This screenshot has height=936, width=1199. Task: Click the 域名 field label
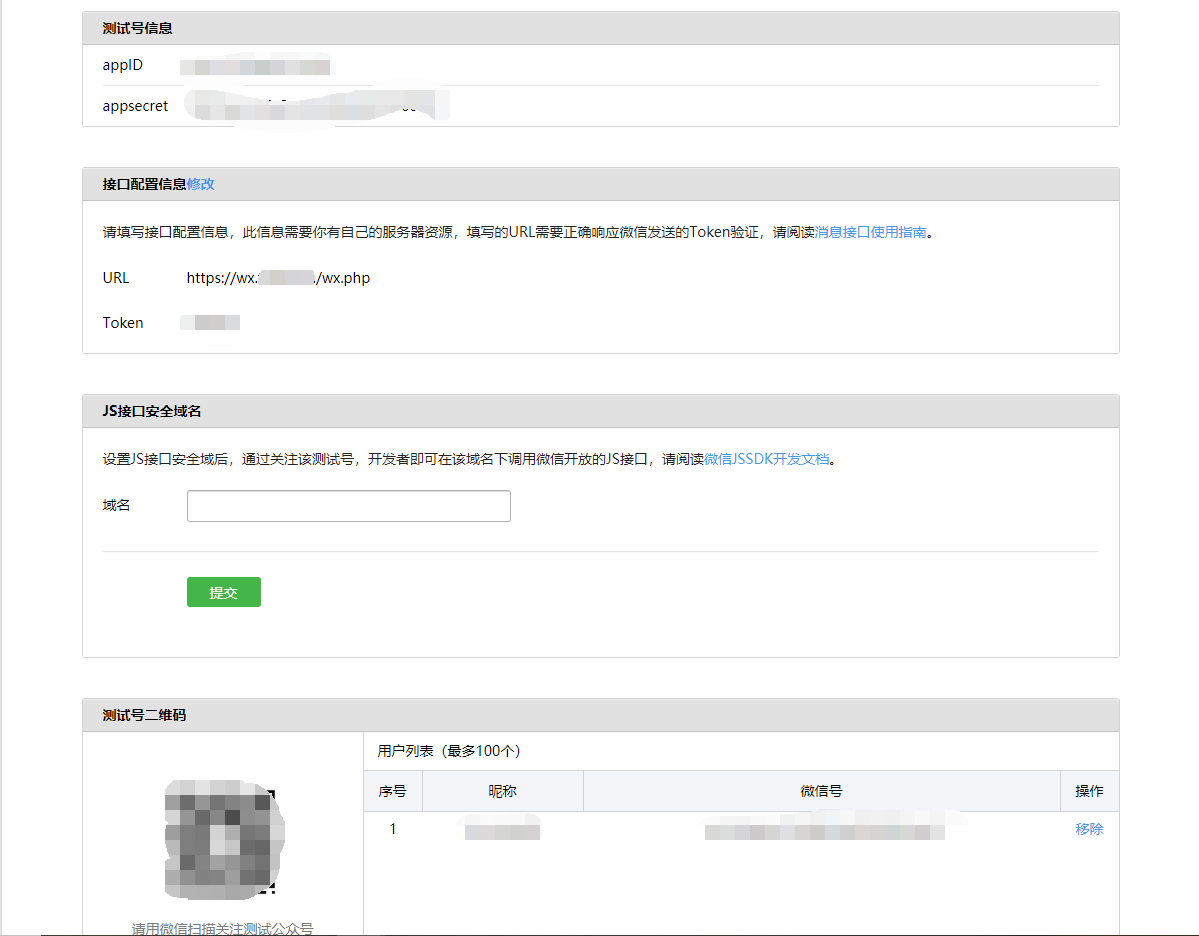tap(116, 505)
